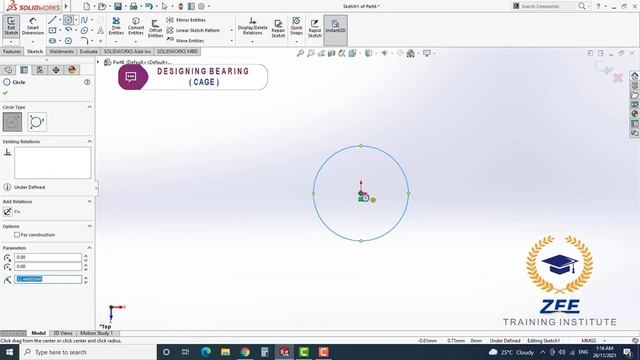640x360 pixels.
Task: Click the Offset Entities tool
Action: tap(155, 29)
